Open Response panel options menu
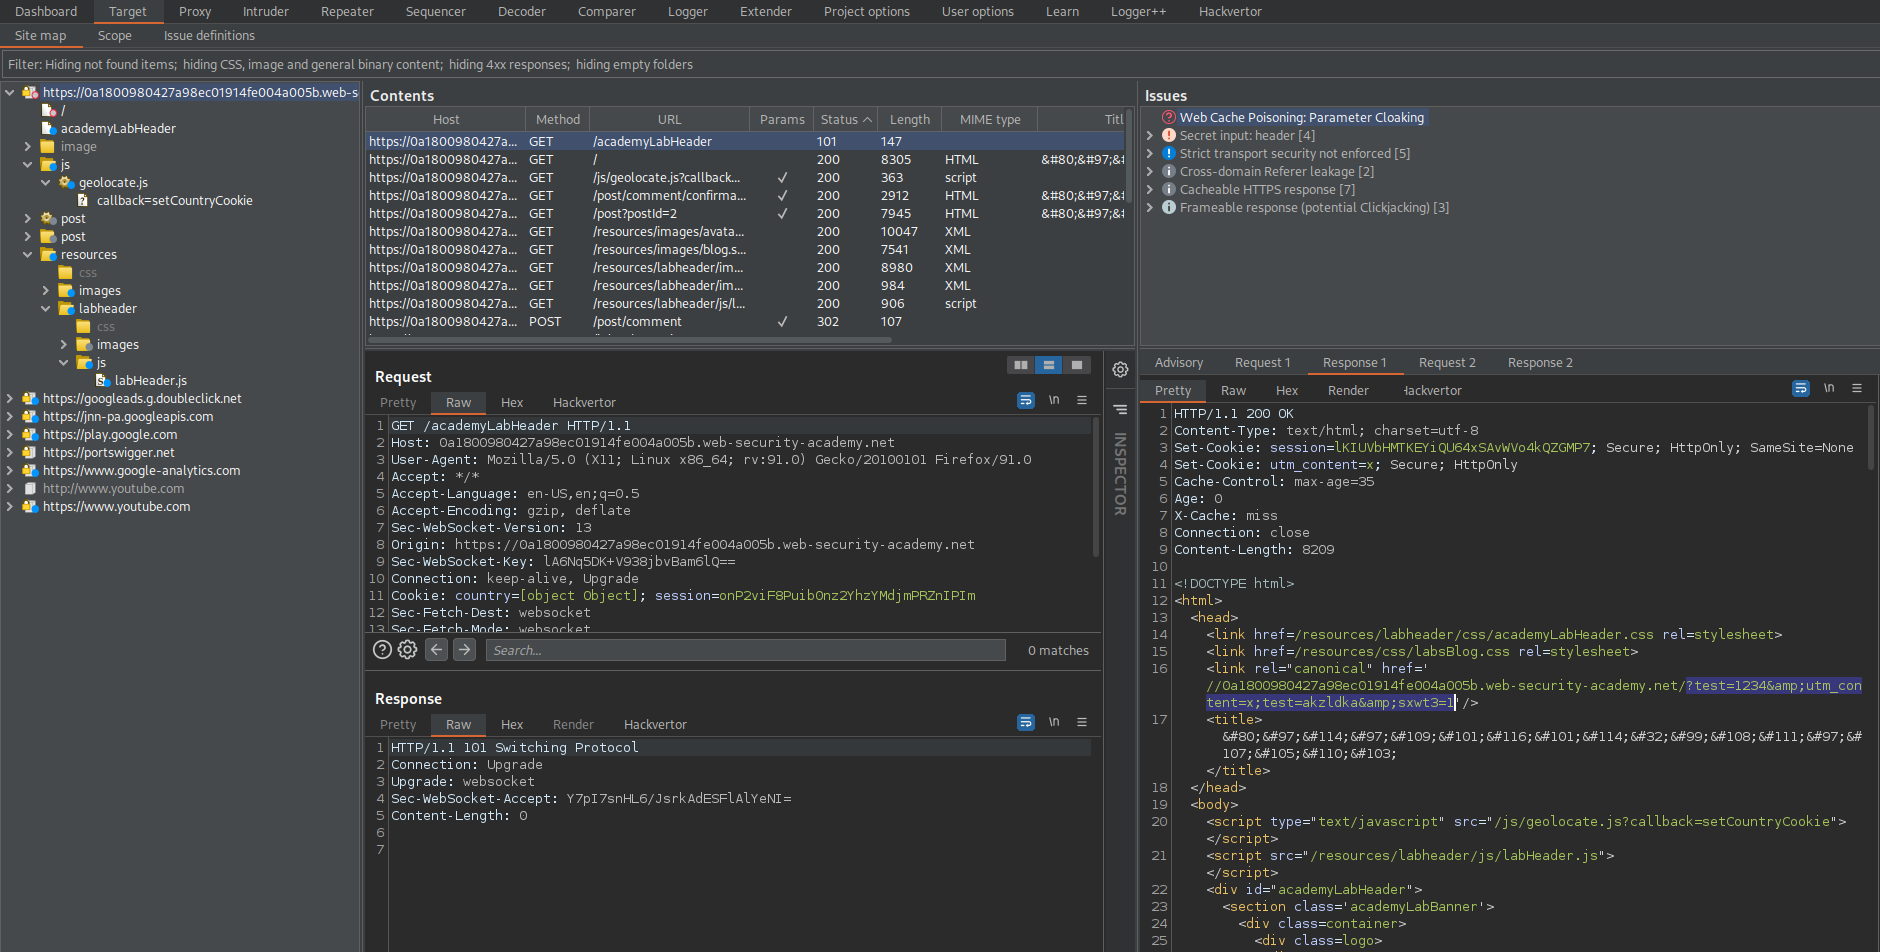Viewport: 1880px width, 952px height. (1081, 722)
